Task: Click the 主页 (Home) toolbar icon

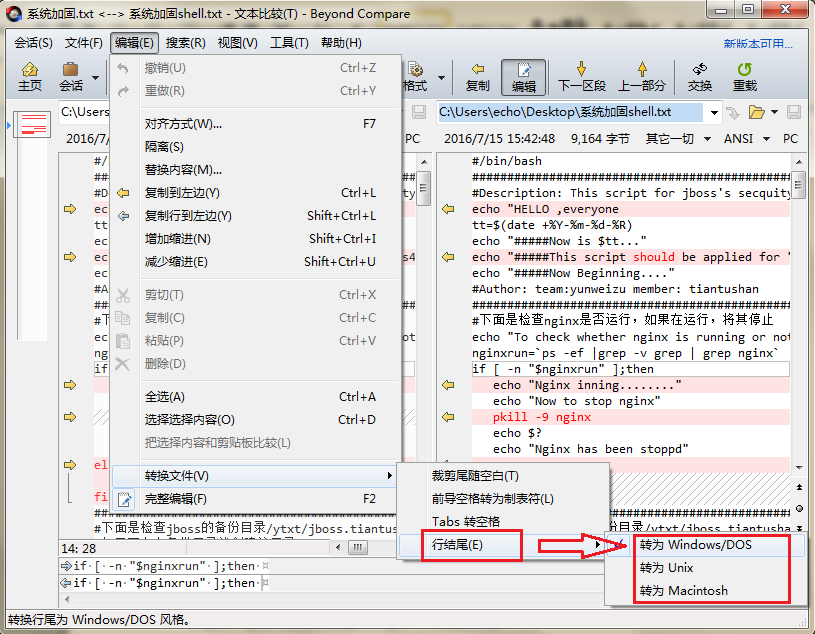Action: [30, 75]
